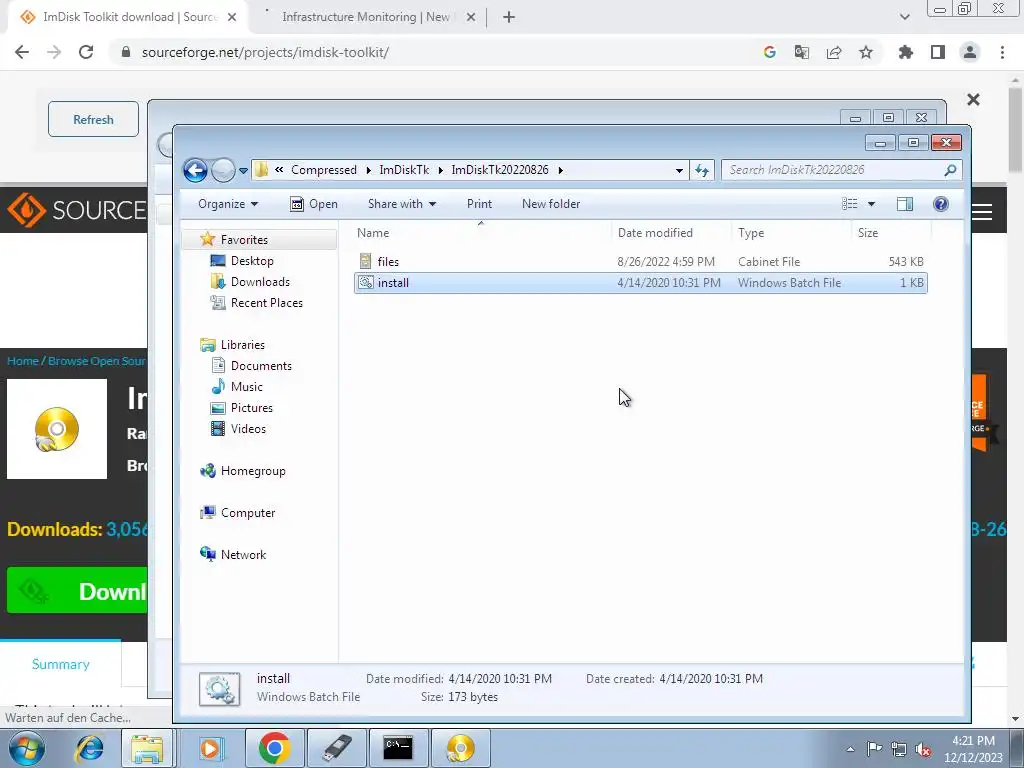Click the Refresh button on the webpage
The width and height of the screenshot is (1024, 768).
pos(93,120)
